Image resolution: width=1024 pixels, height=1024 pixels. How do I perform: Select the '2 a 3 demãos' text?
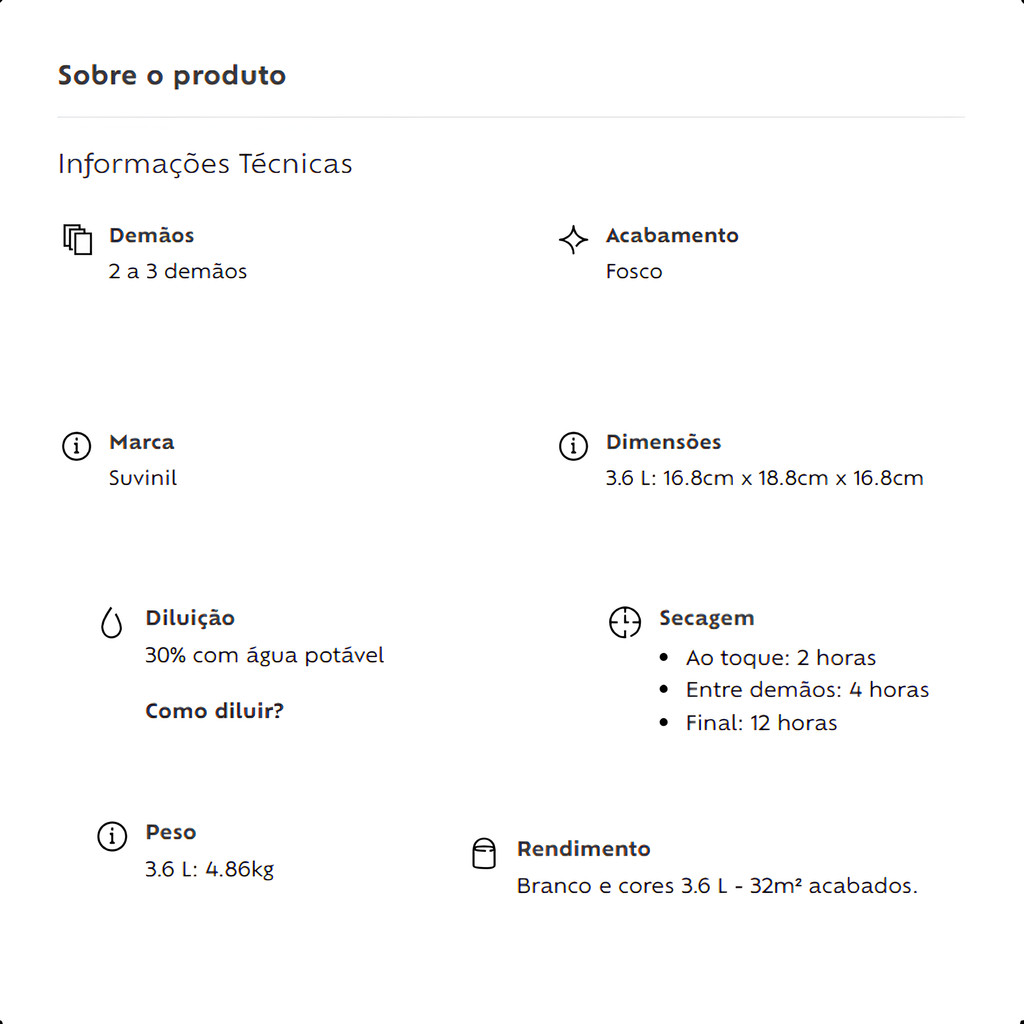(178, 271)
